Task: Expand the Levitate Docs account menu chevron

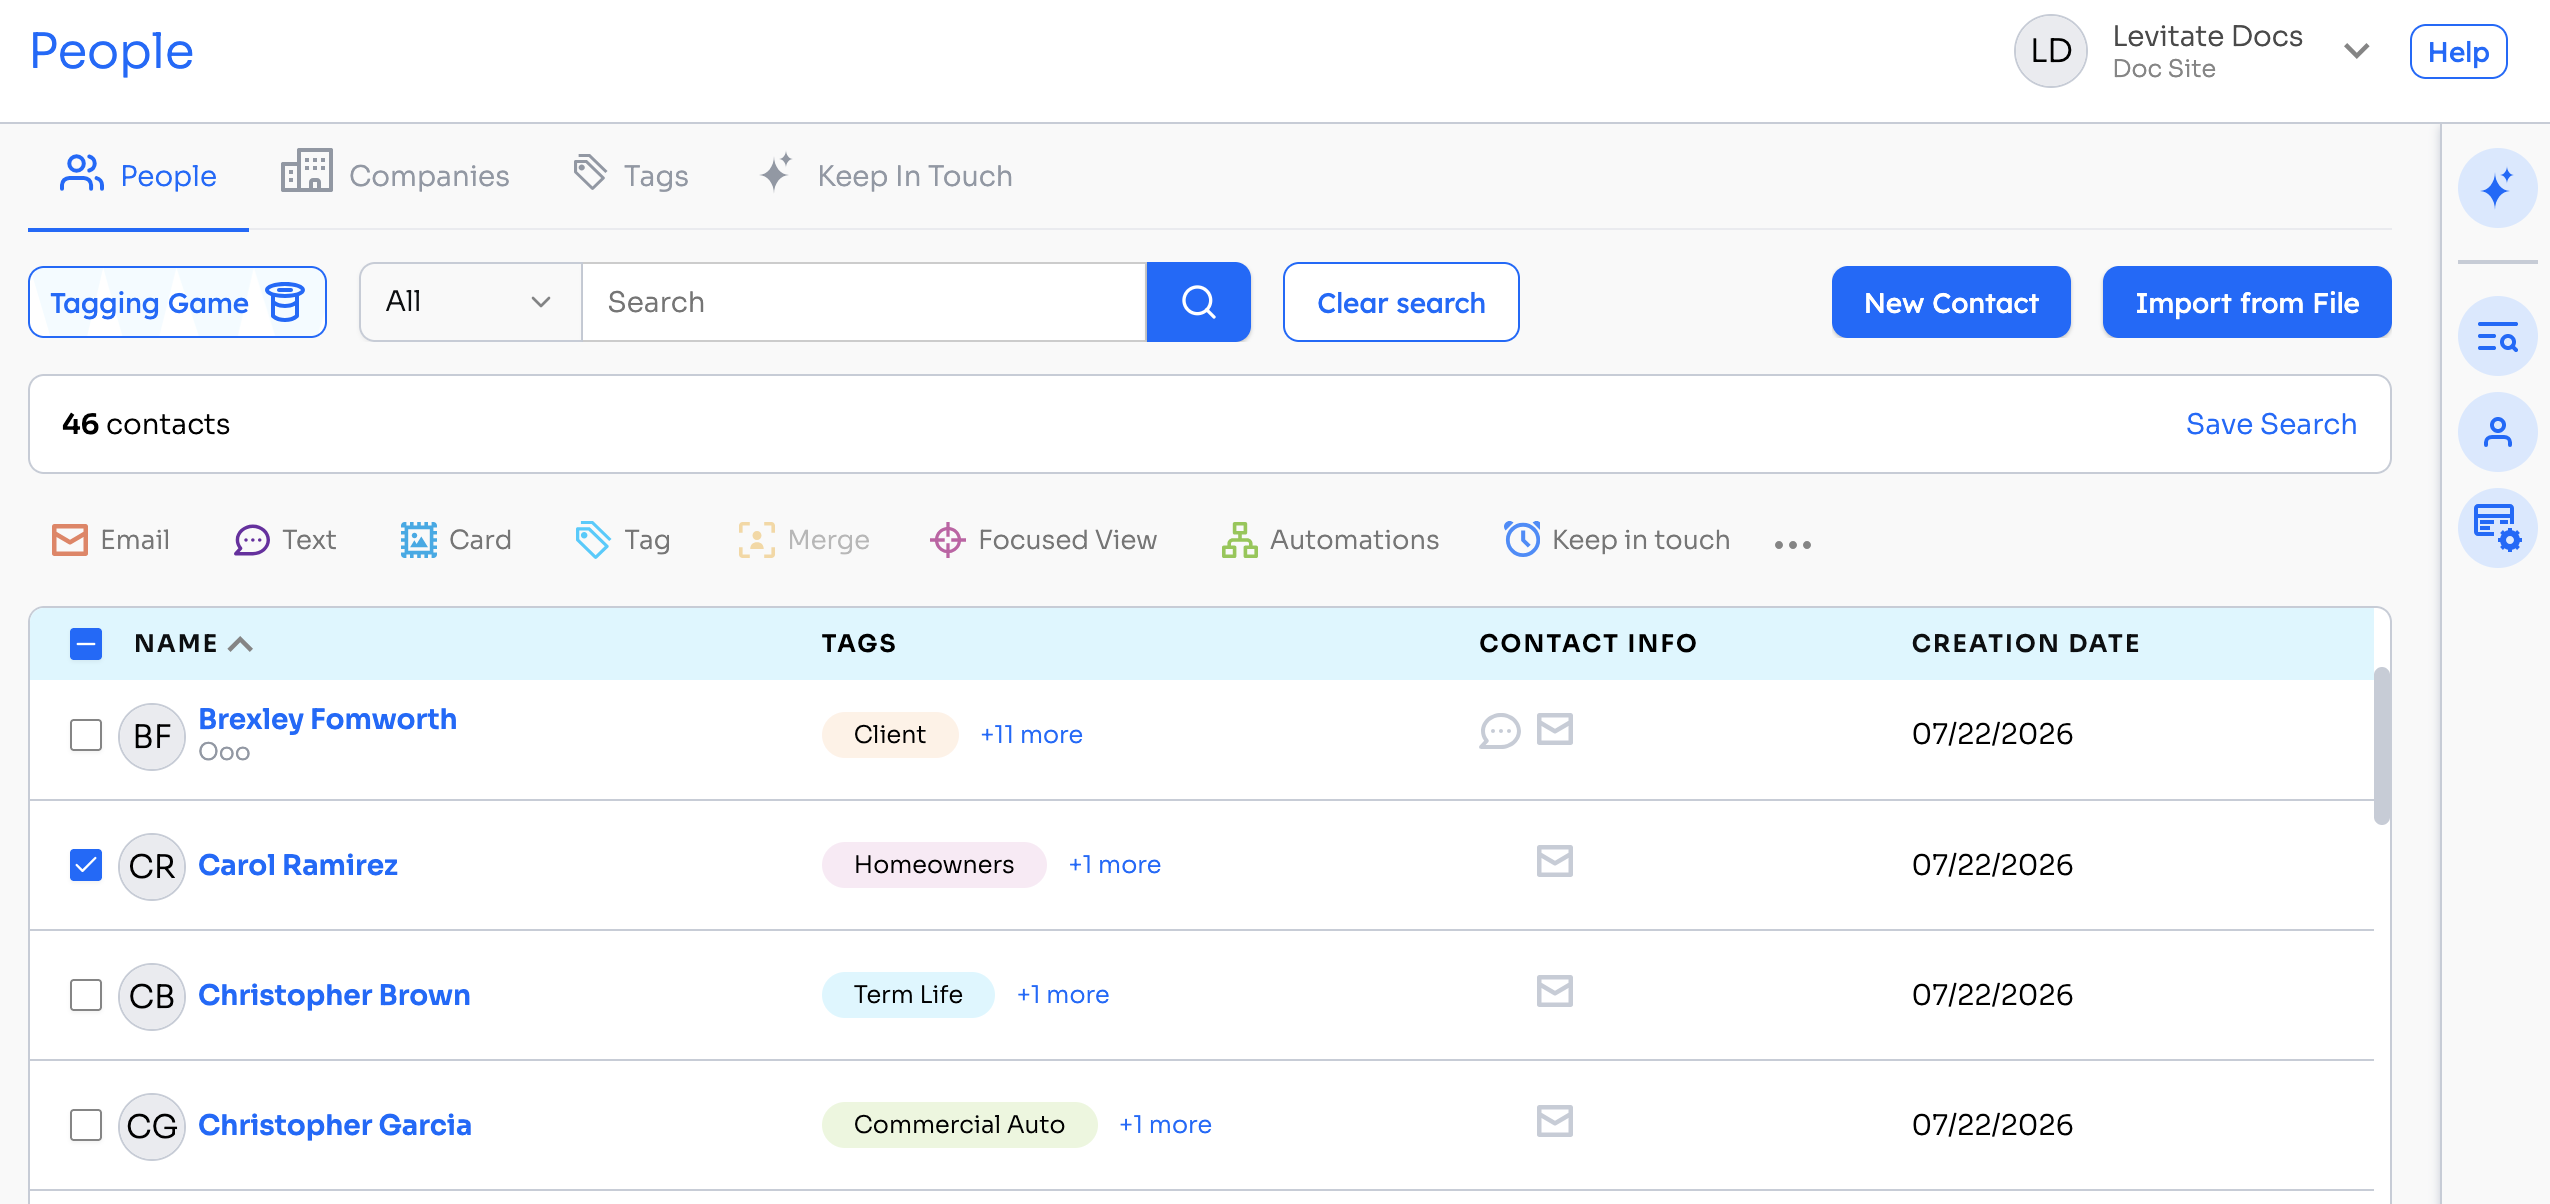Action: [2357, 51]
